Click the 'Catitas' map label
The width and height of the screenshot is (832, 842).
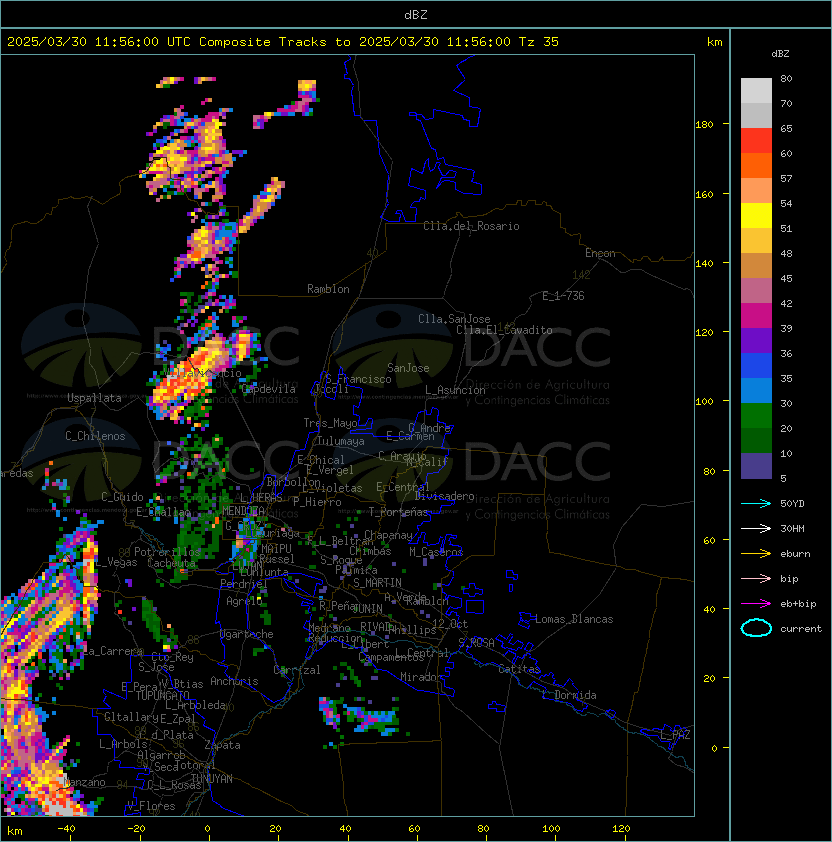pyautogui.click(x=519, y=669)
